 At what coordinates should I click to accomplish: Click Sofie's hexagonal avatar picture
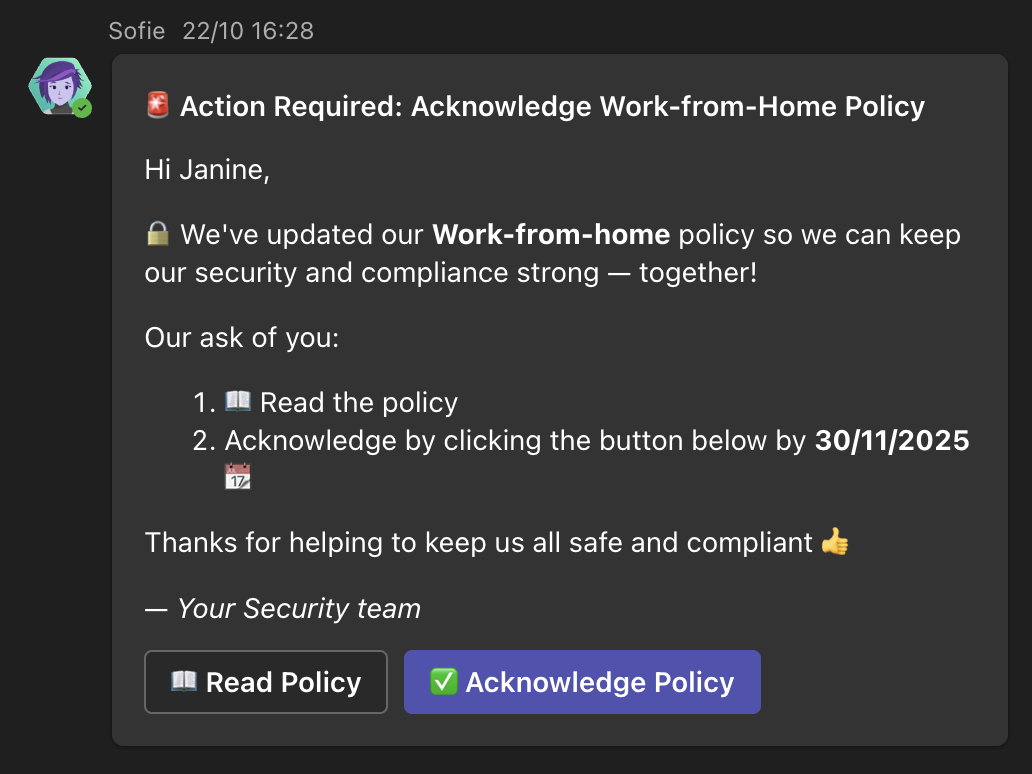[59, 86]
